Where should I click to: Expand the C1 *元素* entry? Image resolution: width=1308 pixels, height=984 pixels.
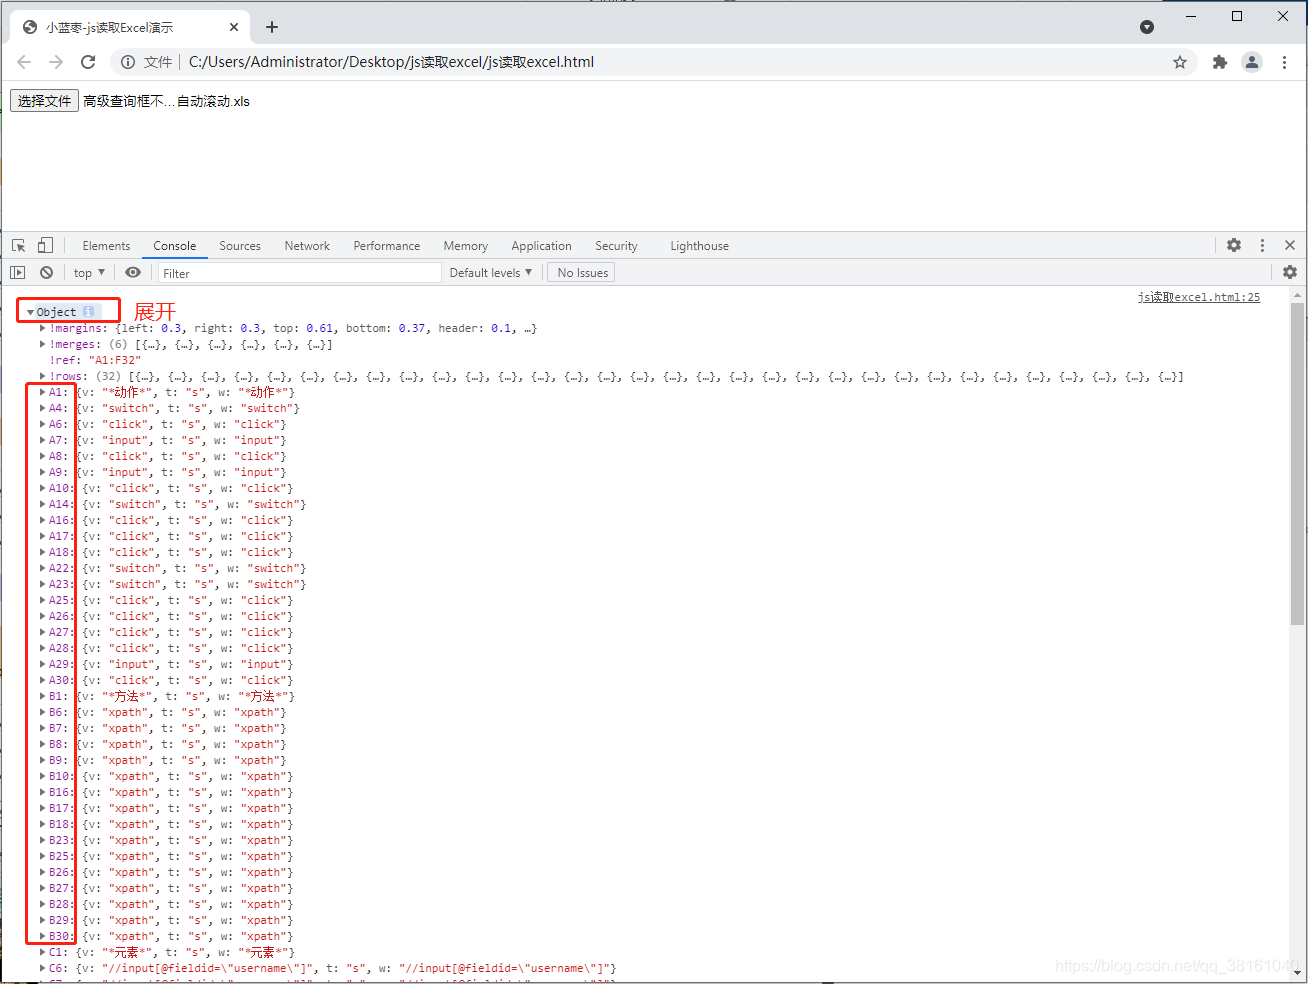click(x=43, y=952)
